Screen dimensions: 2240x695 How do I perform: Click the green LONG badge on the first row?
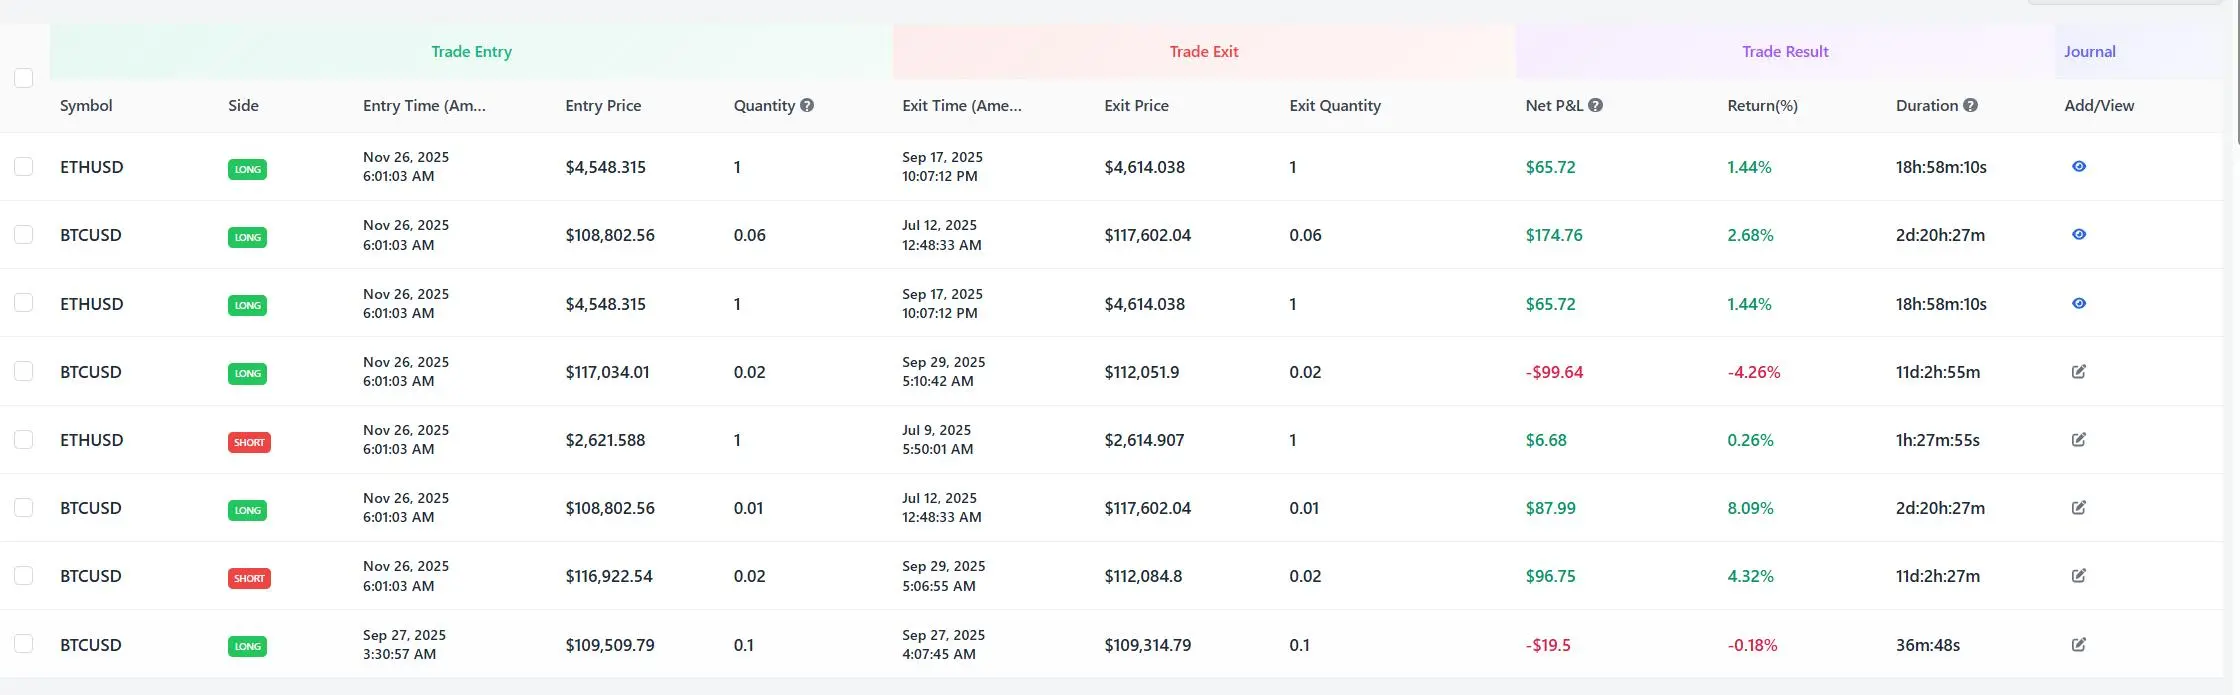tap(247, 169)
